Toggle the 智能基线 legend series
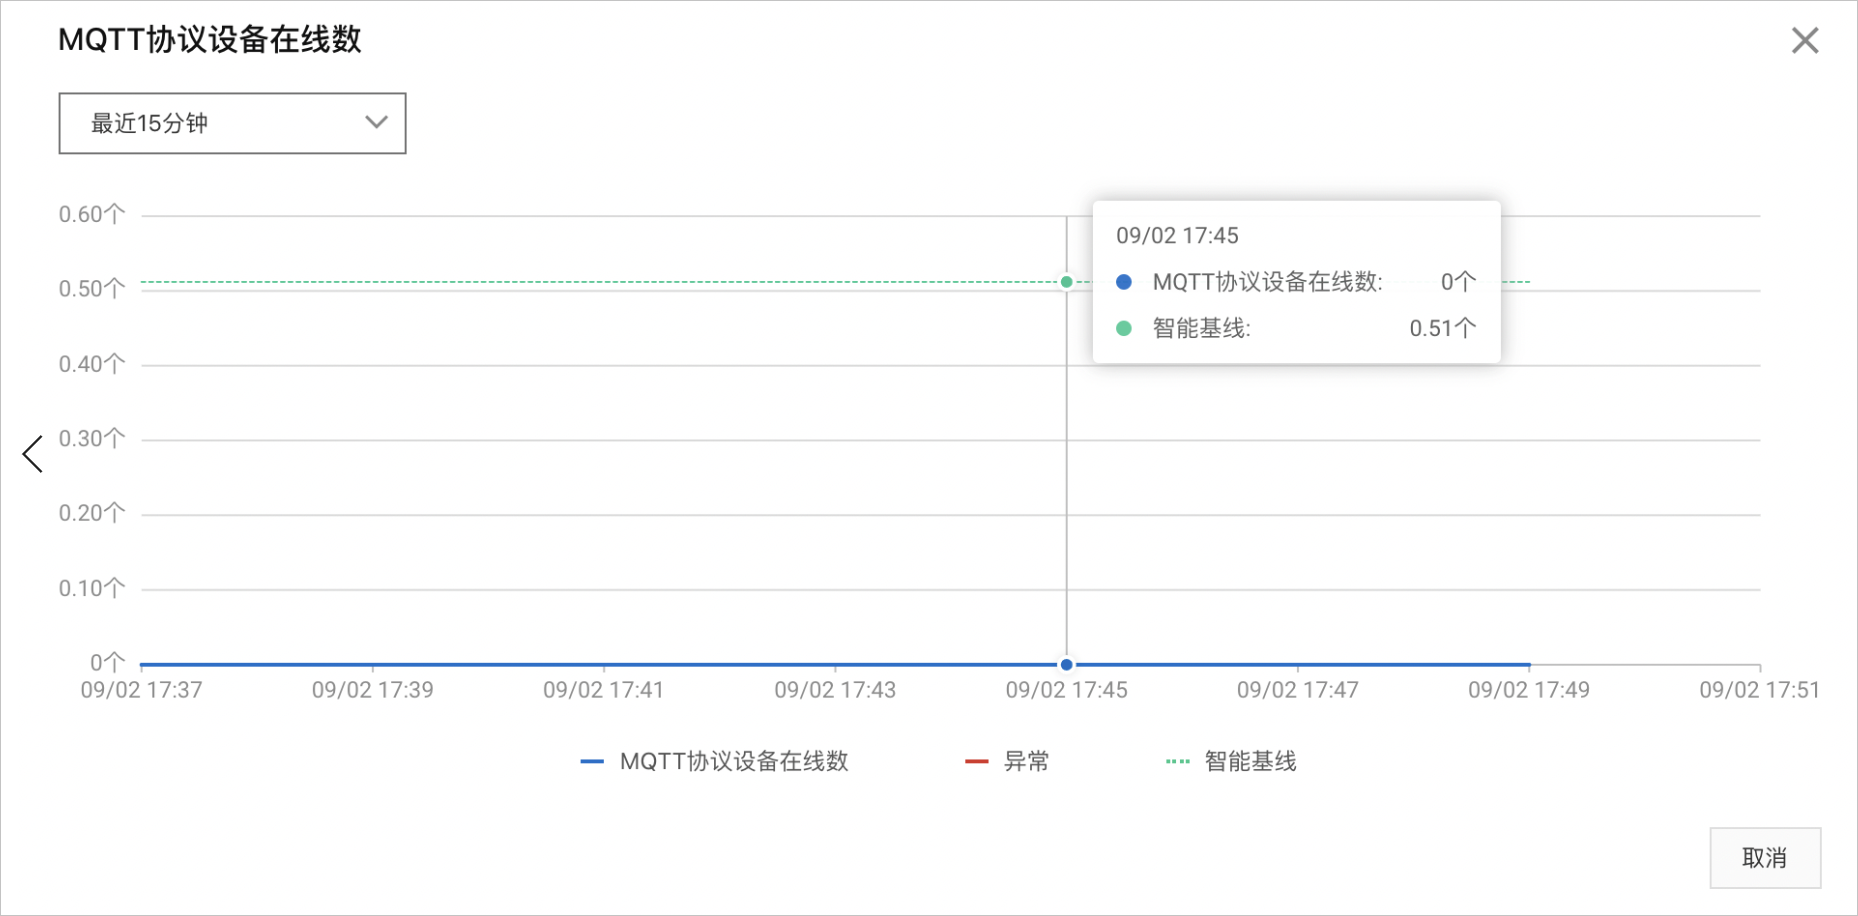The height and width of the screenshot is (916, 1858). 1231,762
